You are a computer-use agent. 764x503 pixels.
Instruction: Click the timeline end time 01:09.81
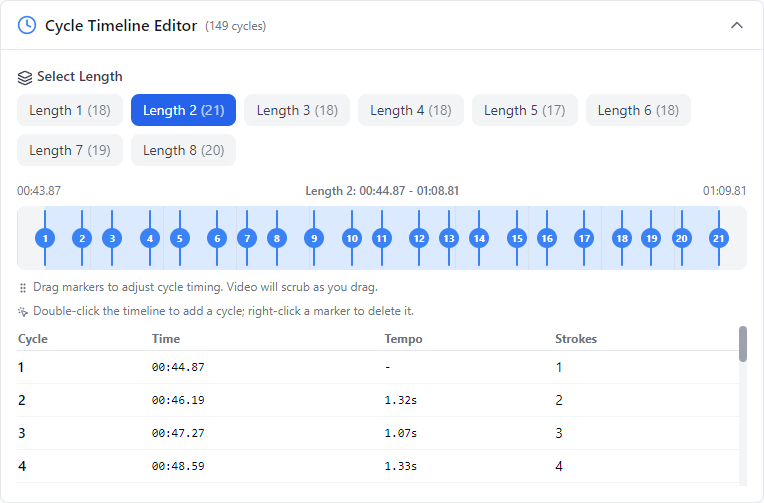click(725, 191)
